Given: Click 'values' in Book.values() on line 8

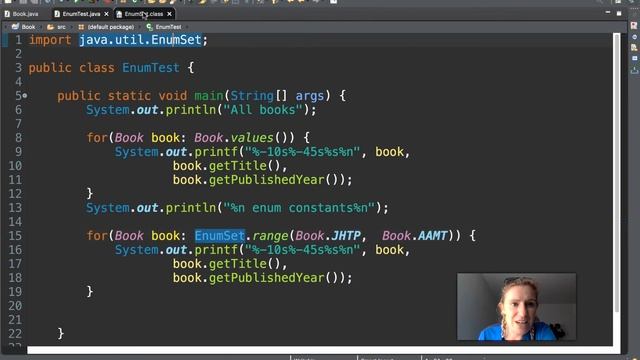Looking at the screenshot, I should coord(252,138).
